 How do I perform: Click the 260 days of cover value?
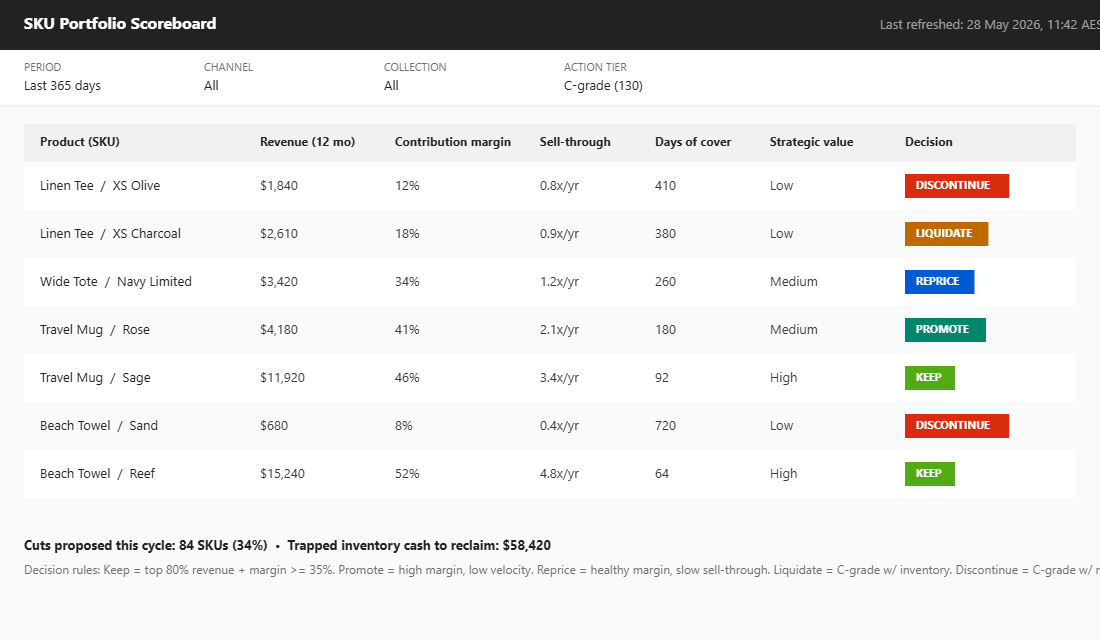pyautogui.click(x=665, y=282)
